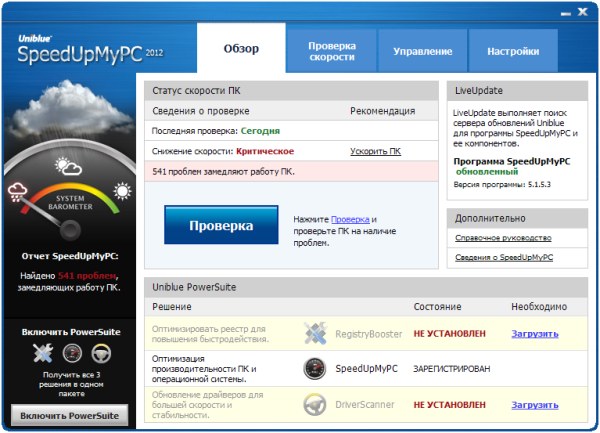Click the DriverScanner steering wheel icon in the table

point(316,404)
